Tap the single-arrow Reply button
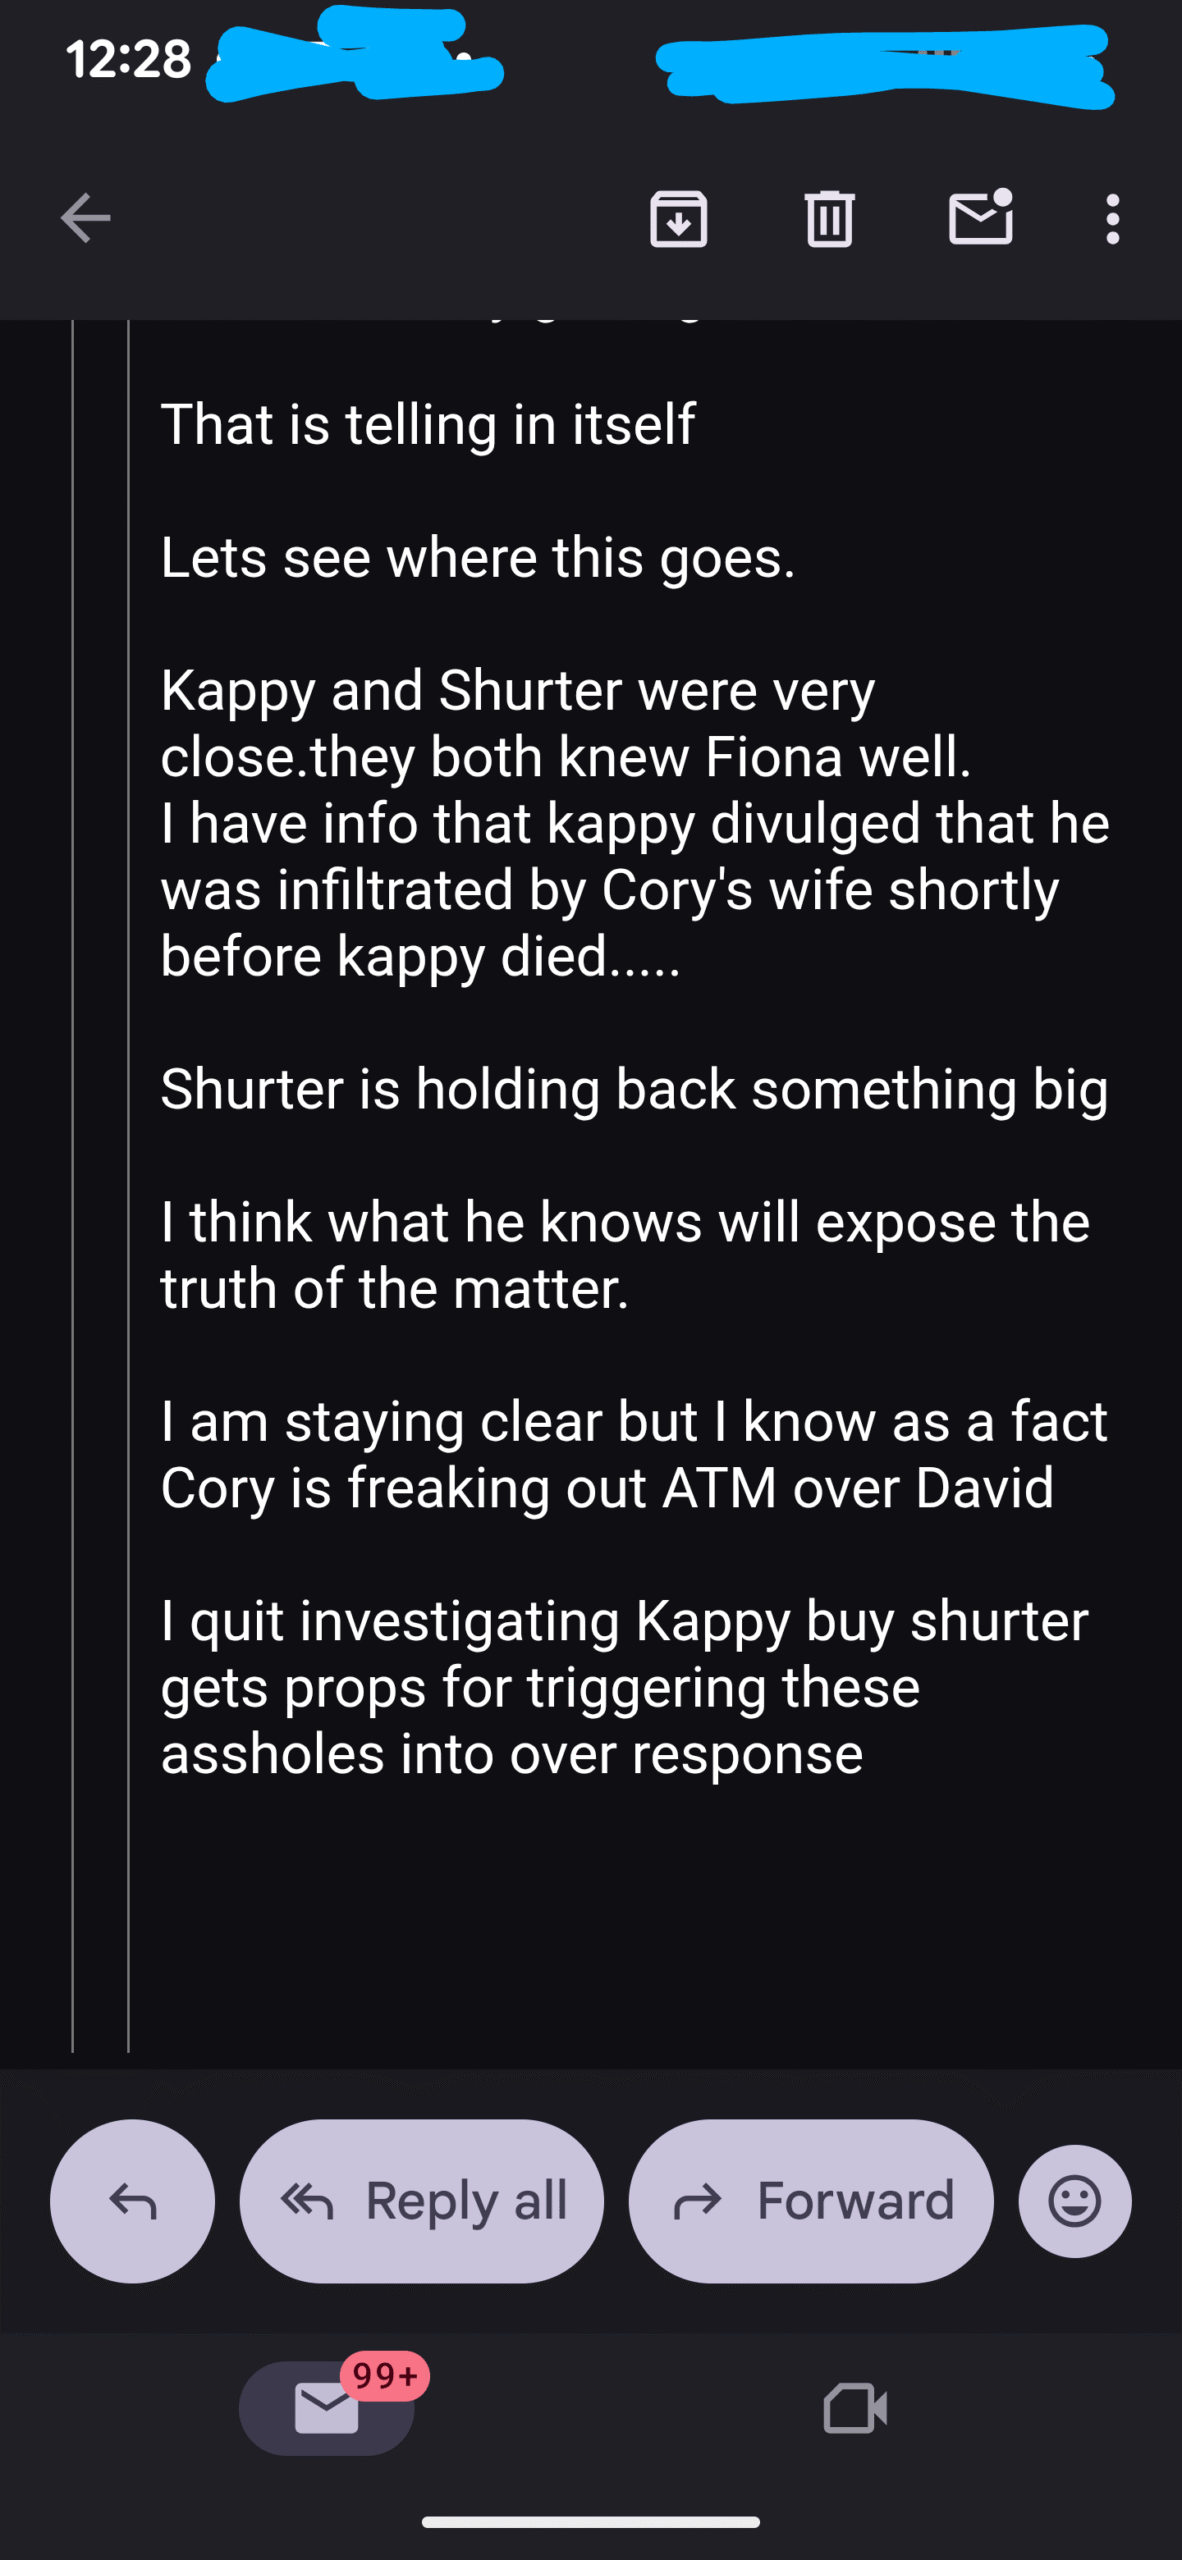This screenshot has height=2560, width=1182. [132, 2200]
